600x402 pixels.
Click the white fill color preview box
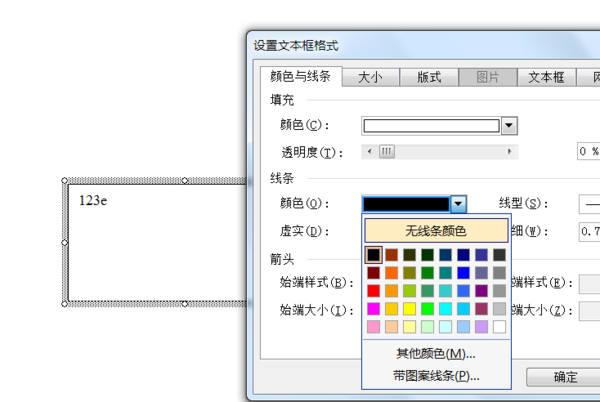click(x=431, y=125)
